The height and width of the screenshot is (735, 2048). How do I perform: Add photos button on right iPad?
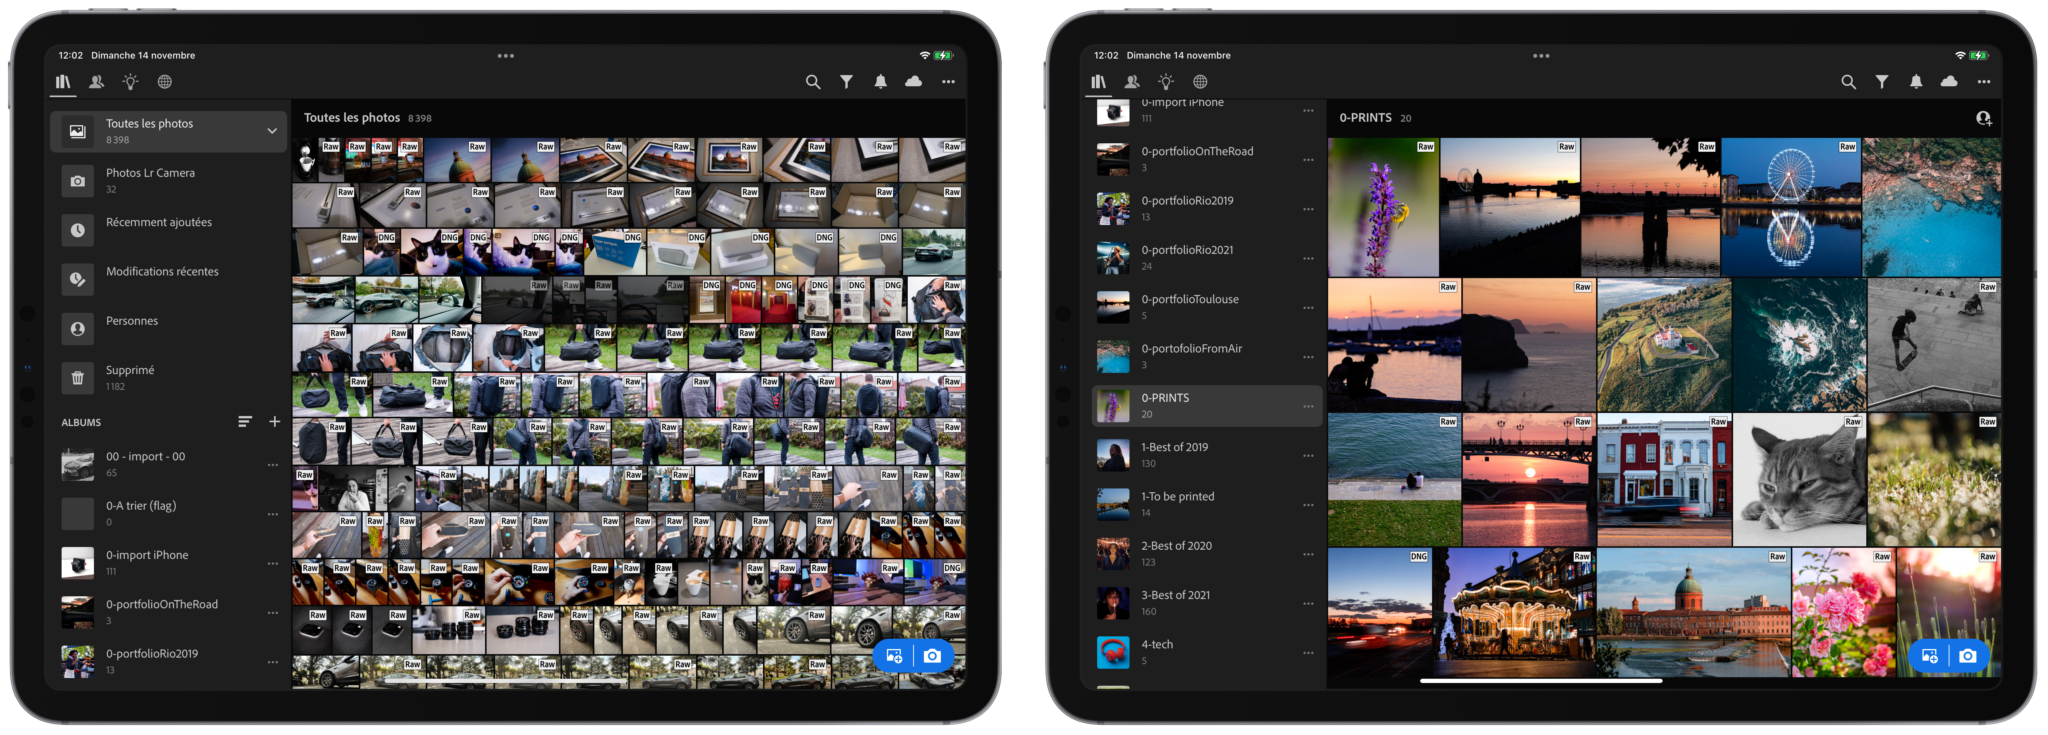[x=1930, y=656]
